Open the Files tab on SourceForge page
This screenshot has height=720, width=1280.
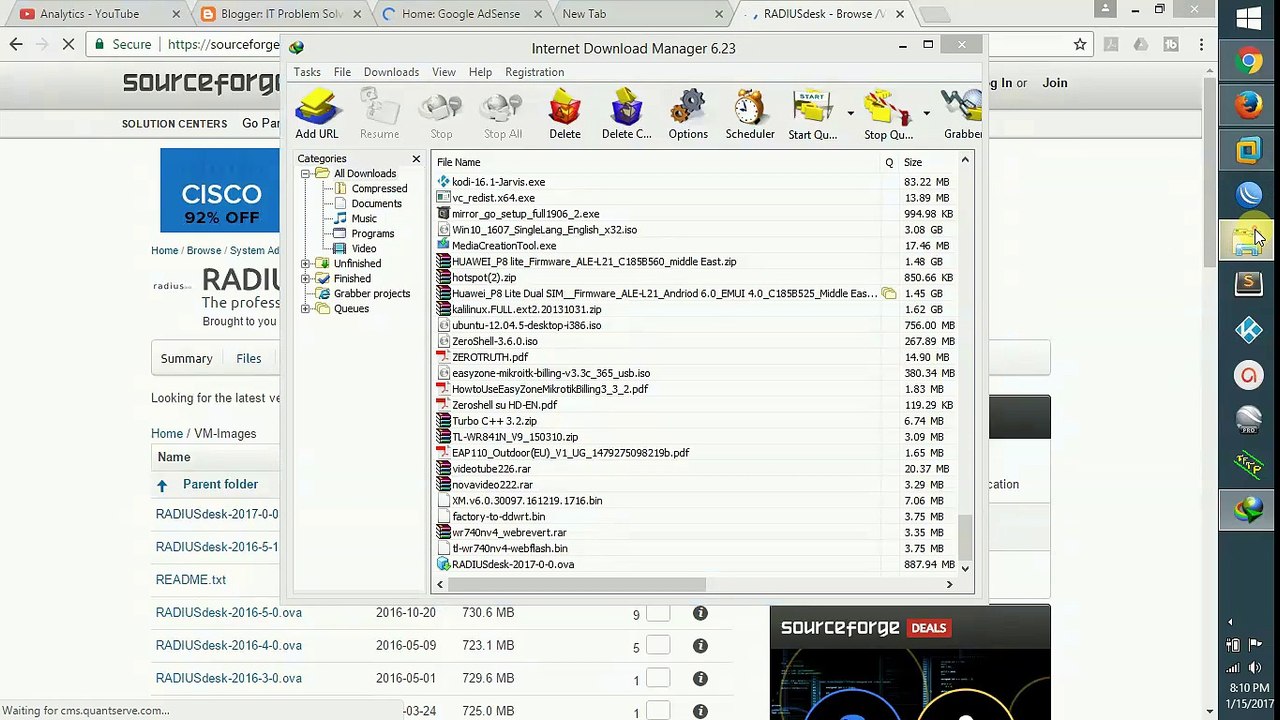(x=249, y=358)
